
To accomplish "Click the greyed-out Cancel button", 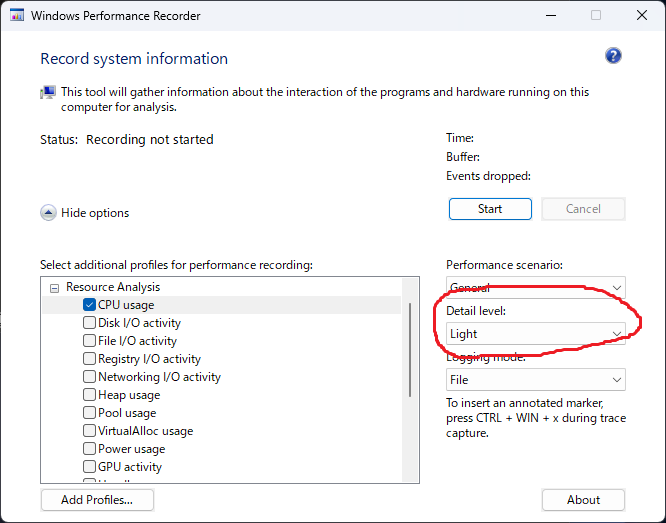I will click(x=583, y=209).
